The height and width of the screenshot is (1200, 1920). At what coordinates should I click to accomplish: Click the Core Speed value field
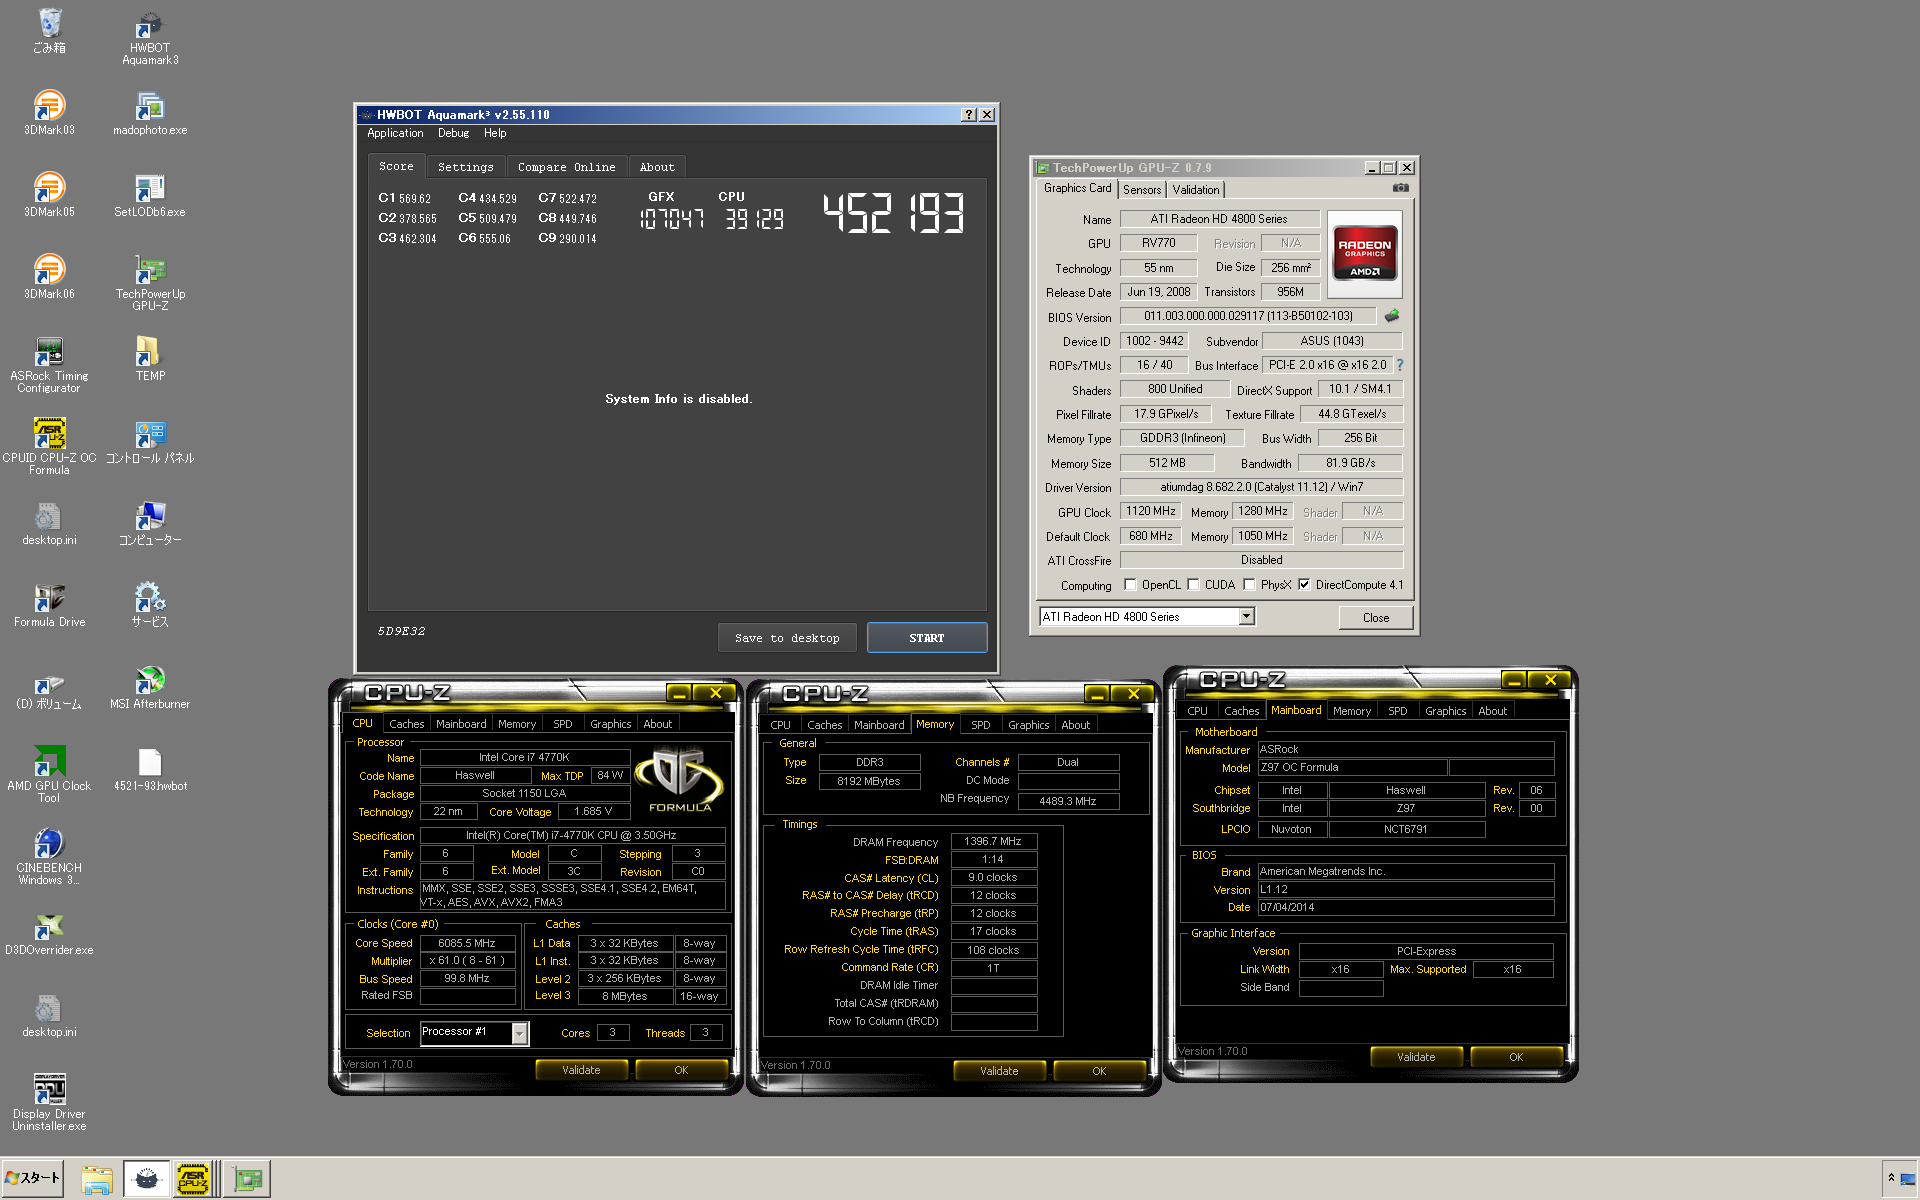tap(467, 943)
